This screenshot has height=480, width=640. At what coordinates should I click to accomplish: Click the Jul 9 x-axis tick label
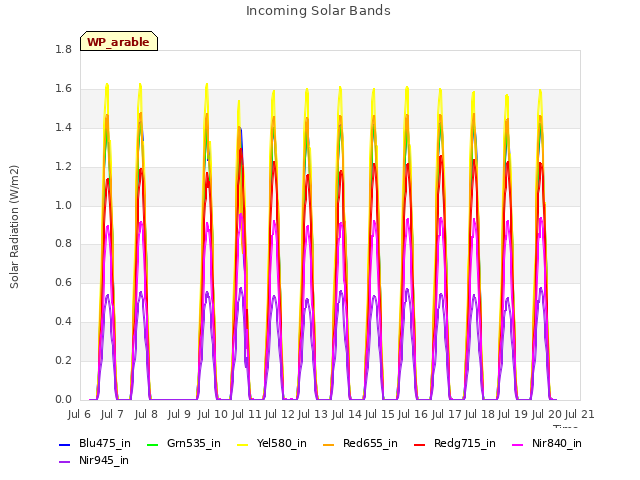pyautogui.click(x=179, y=415)
